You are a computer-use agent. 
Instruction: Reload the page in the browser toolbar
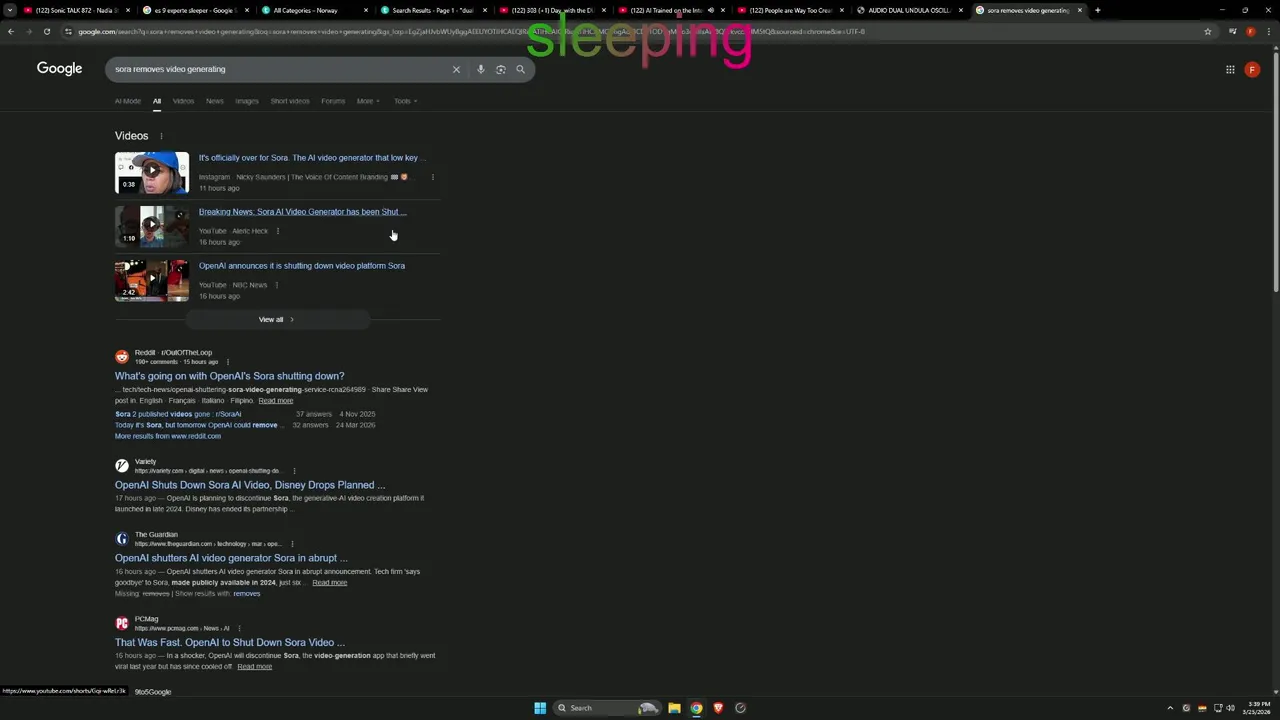point(46,31)
